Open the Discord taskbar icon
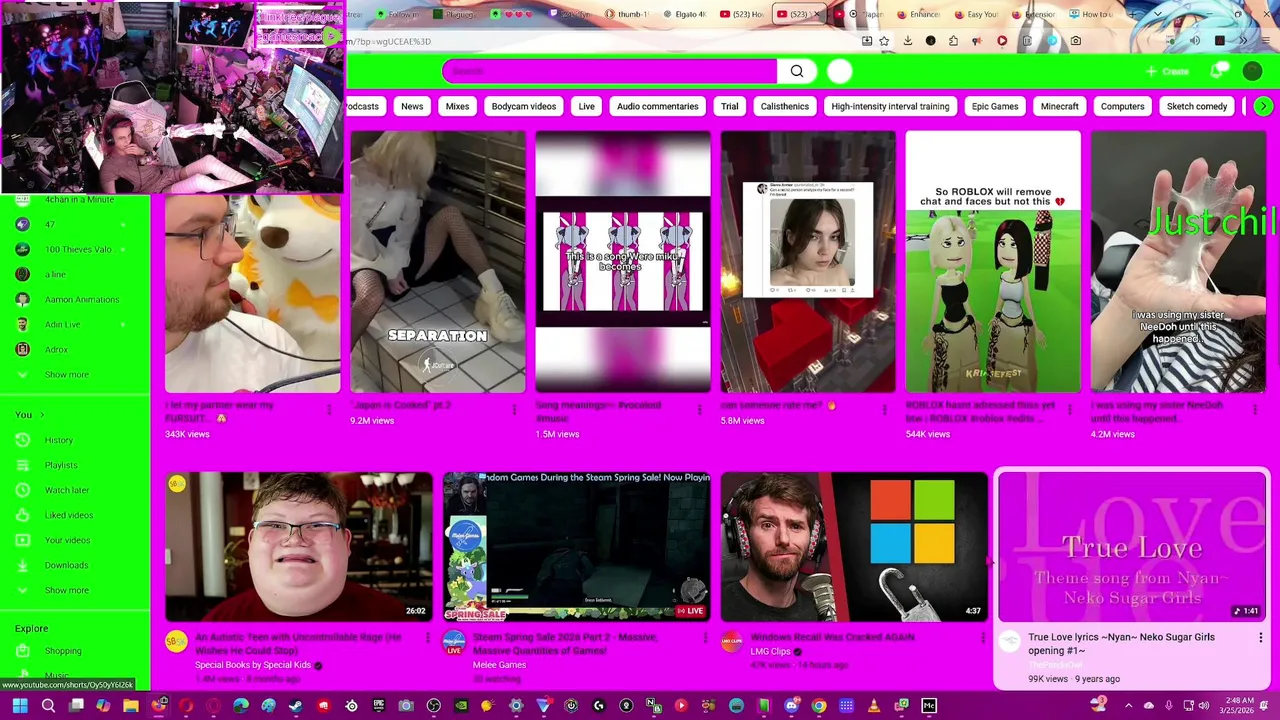Screen dimensions: 1280x720 click(x=791, y=706)
